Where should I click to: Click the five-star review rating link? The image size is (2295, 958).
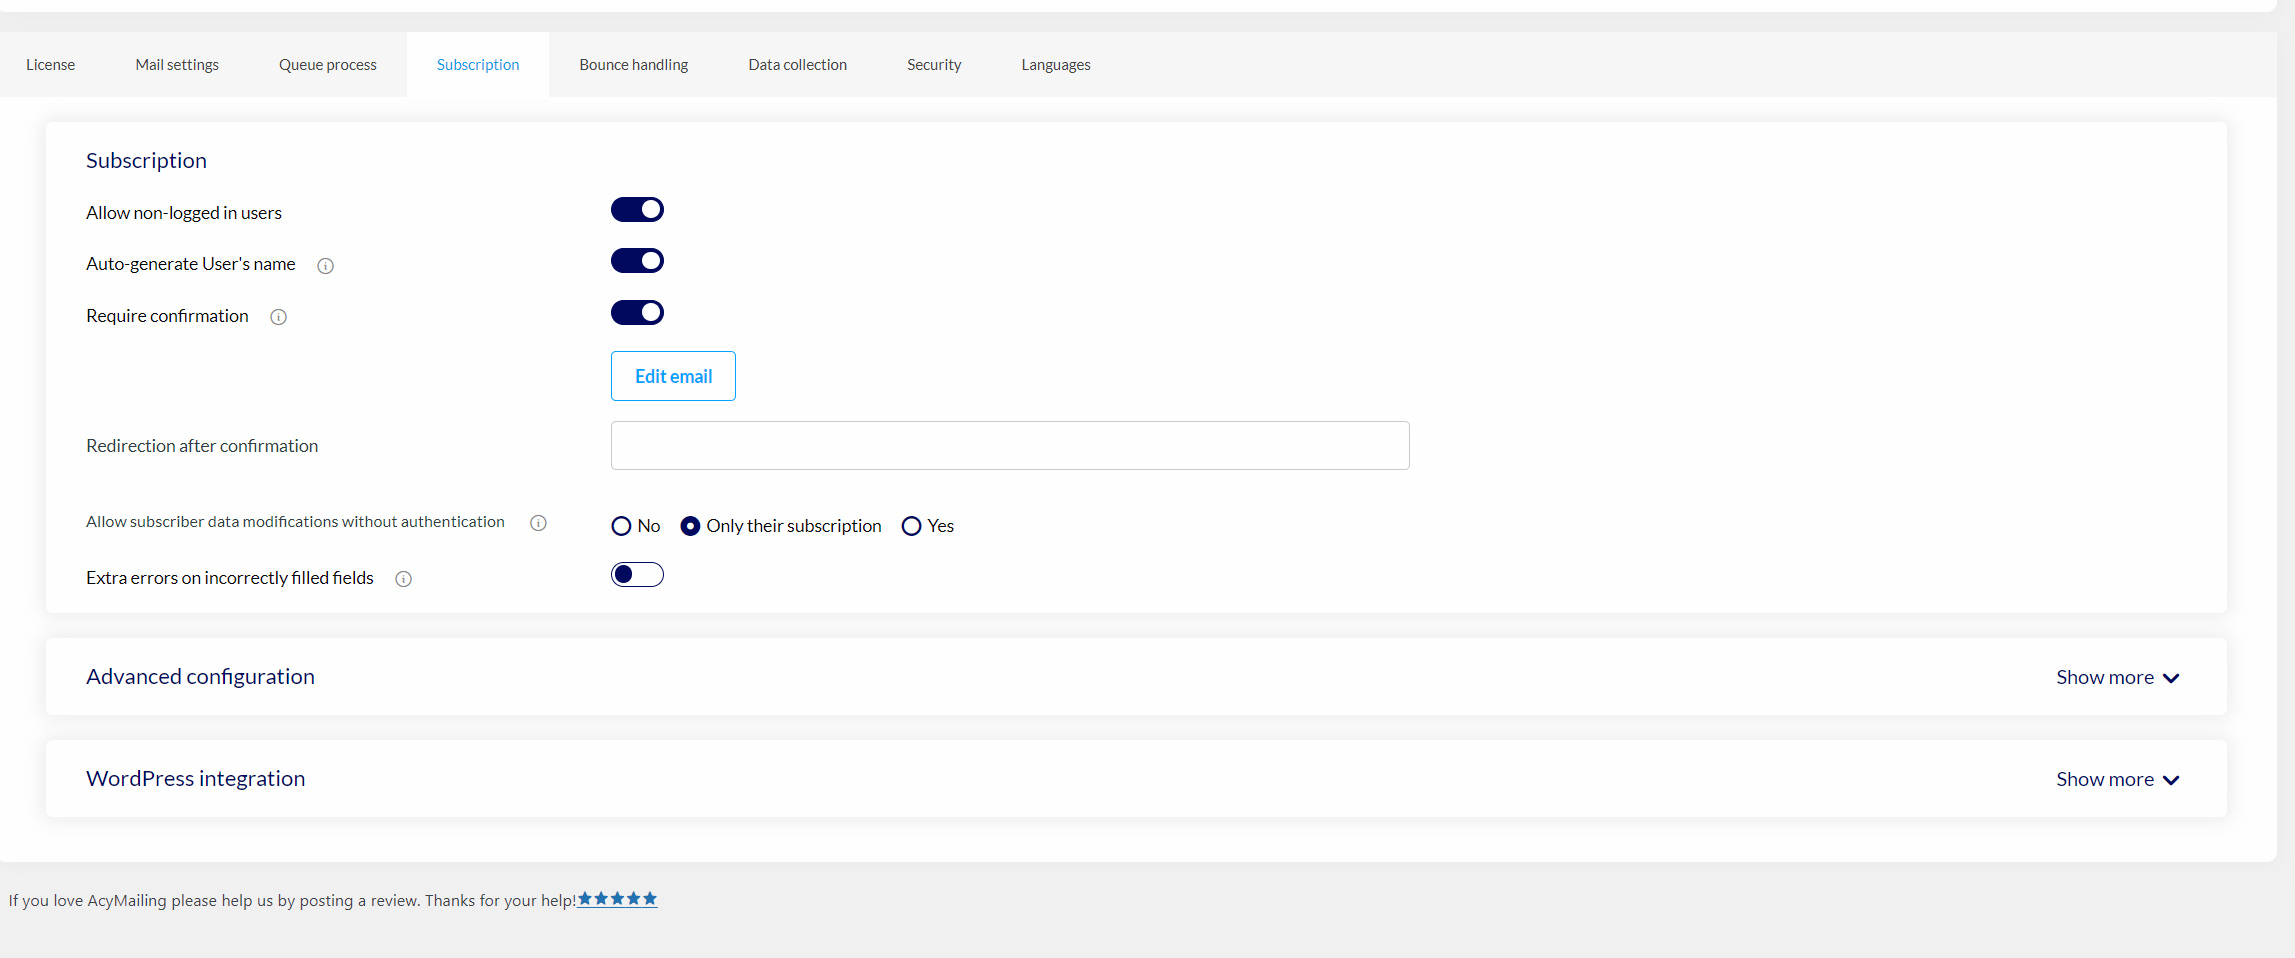(x=617, y=899)
